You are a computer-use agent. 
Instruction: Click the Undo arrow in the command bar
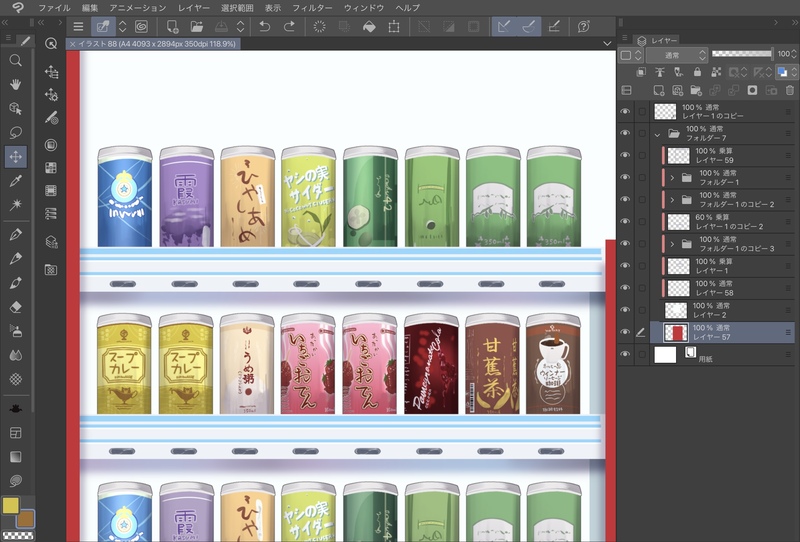point(264,26)
